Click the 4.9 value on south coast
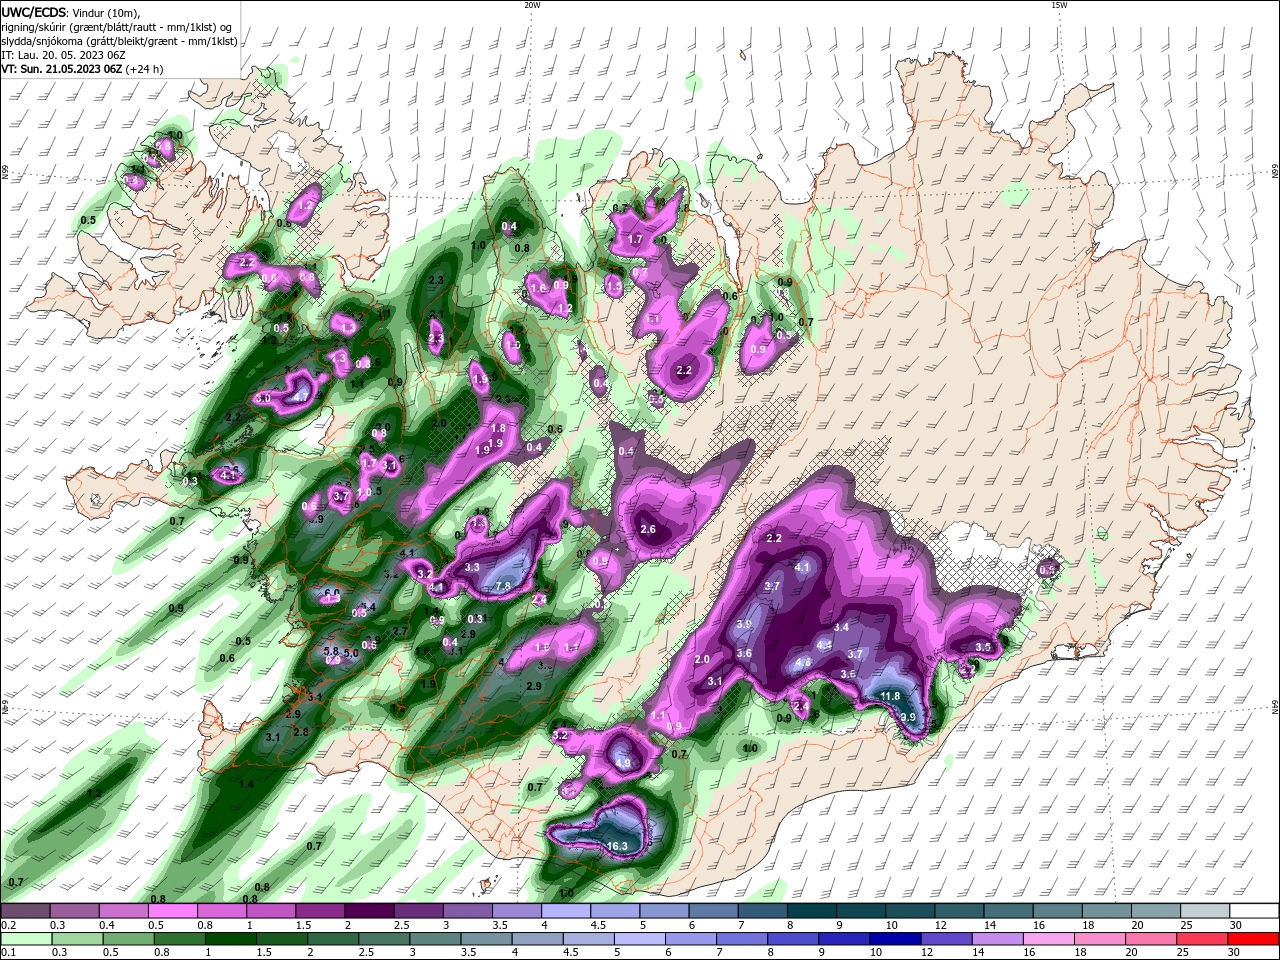This screenshot has height=960, width=1280. pyautogui.click(x=623, y=763)
